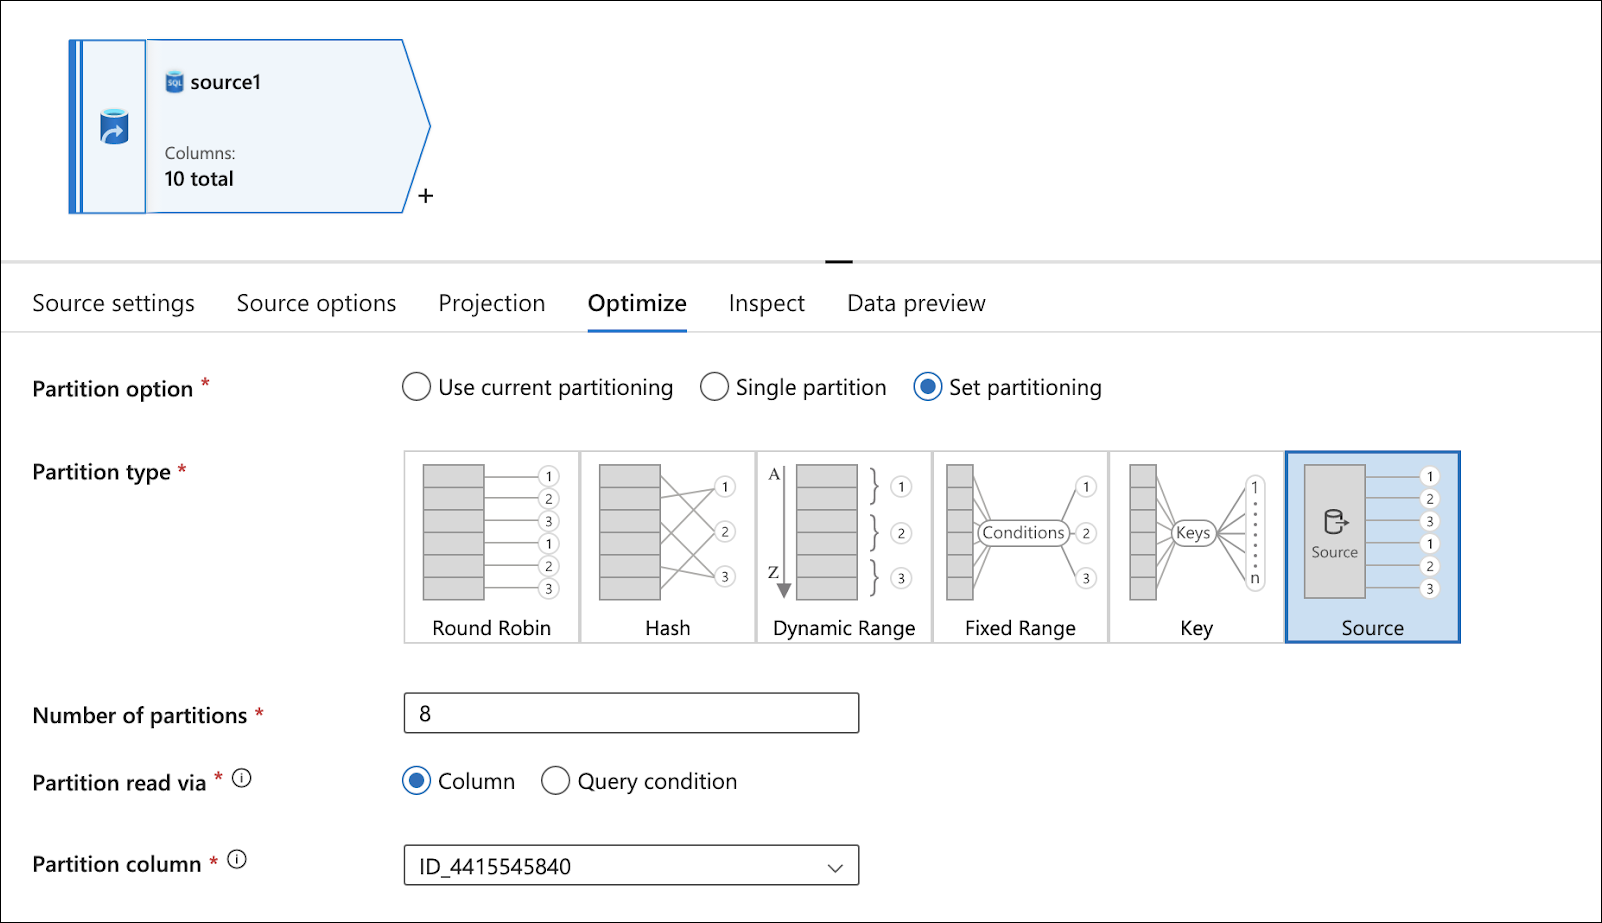The width and height of the screenshot is (1602, 923).
Task: Open the Projection tab
Action: (x=491, y=303)
